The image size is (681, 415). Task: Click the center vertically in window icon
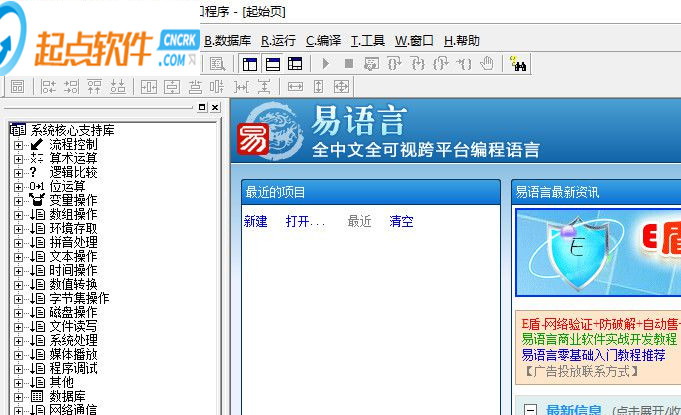point(172,87)
